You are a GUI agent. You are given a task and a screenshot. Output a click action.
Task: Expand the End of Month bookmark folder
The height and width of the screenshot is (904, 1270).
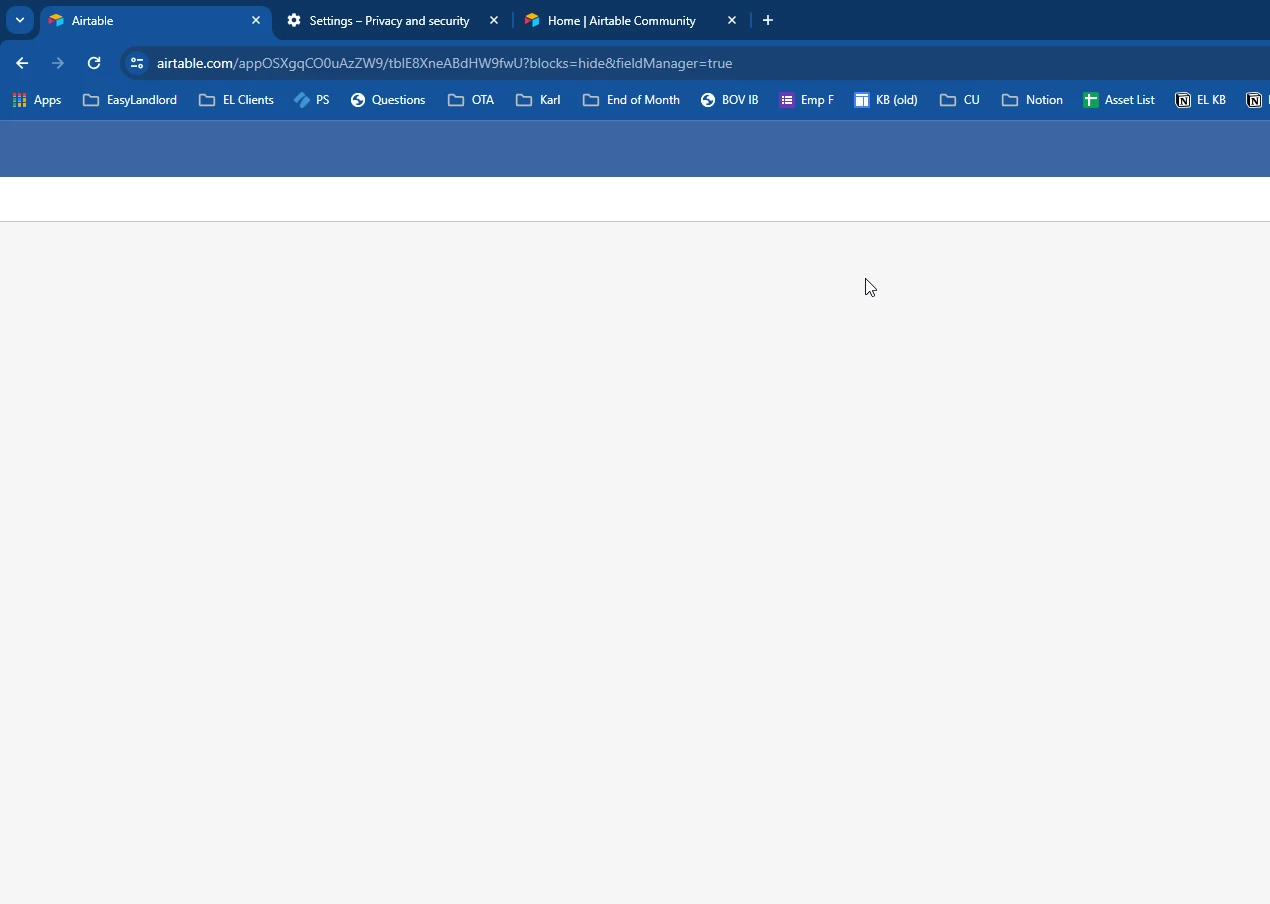tap(631, 100)
